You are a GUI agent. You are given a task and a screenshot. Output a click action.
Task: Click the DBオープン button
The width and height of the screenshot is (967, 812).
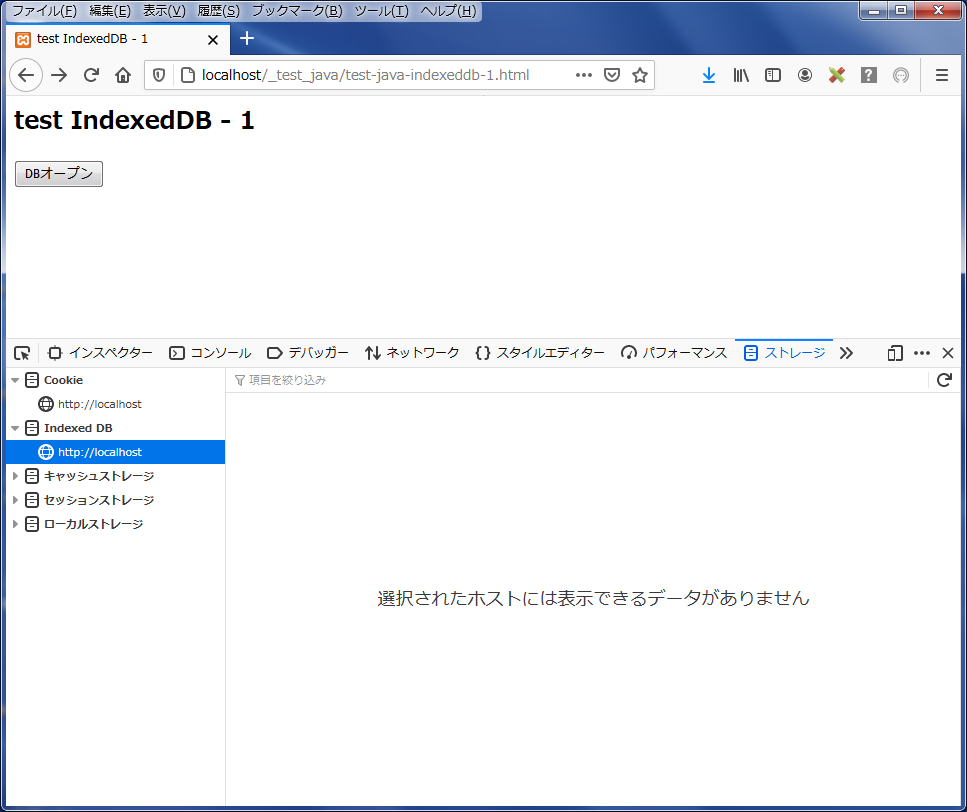click(59, 174)
